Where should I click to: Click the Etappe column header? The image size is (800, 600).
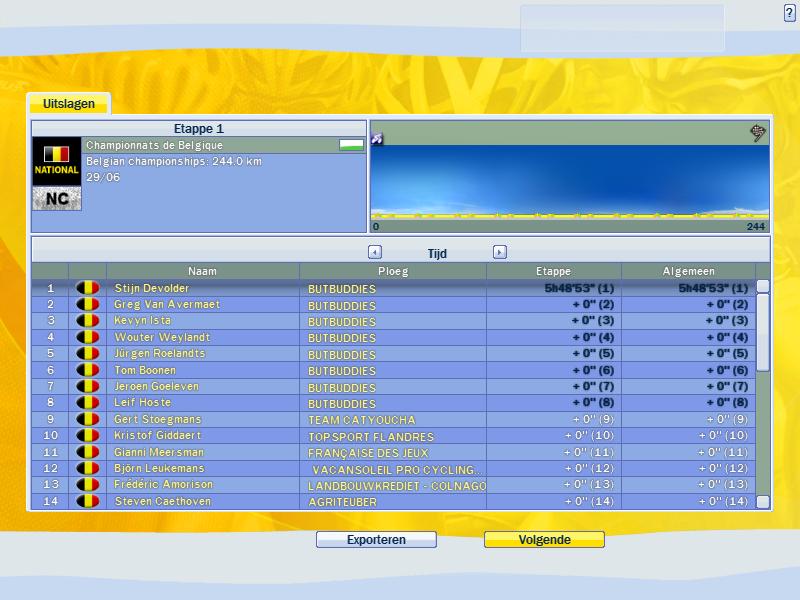click(553, 271)
